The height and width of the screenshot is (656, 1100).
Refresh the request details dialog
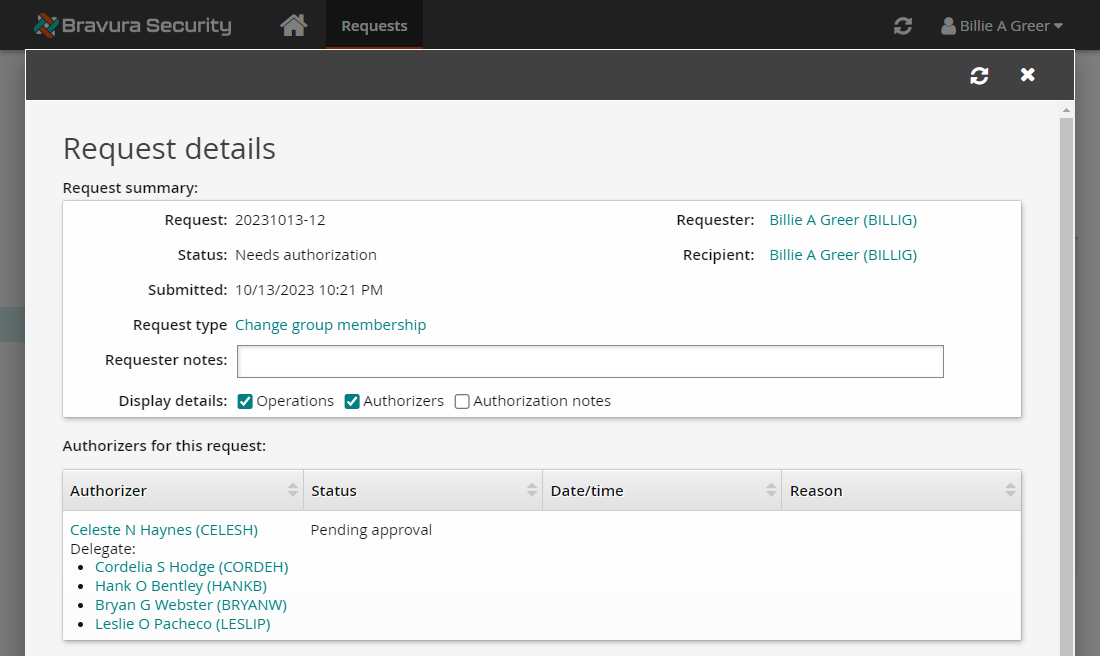979,75
